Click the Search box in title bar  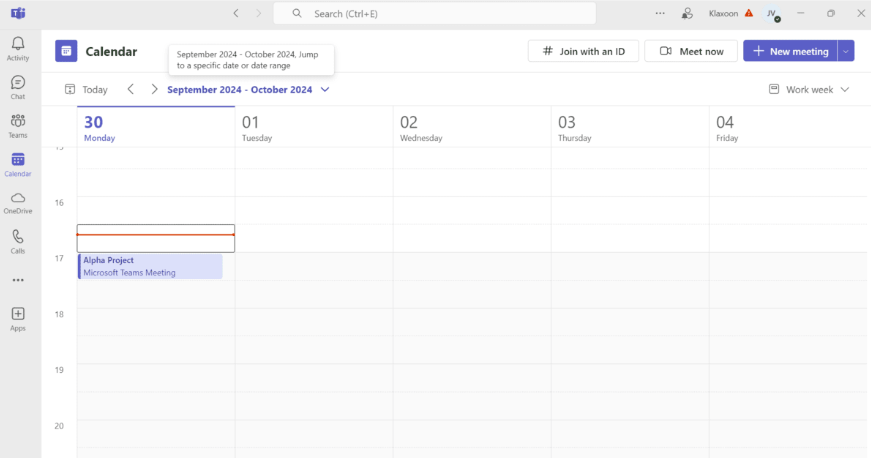pos(435,13)
